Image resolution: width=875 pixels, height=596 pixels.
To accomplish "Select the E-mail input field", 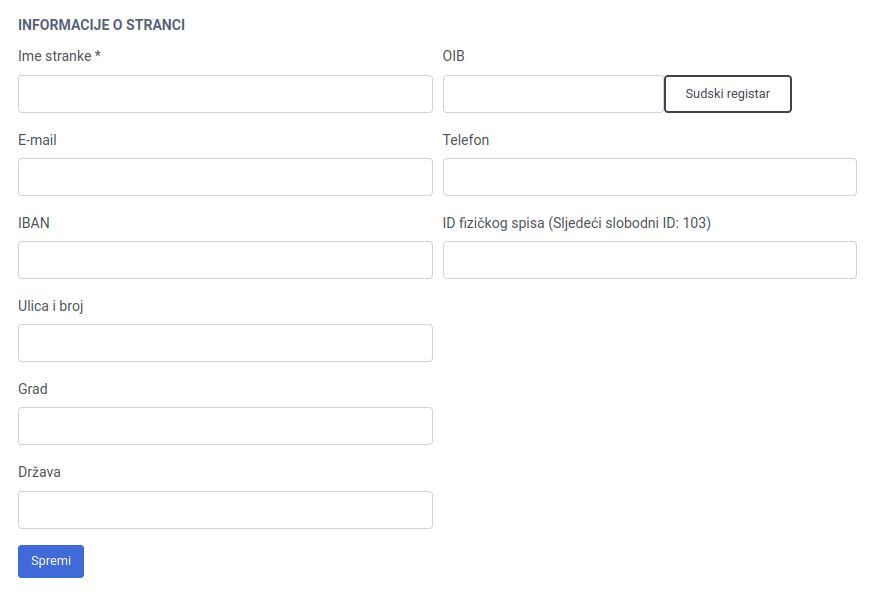I will coord(225,177).
